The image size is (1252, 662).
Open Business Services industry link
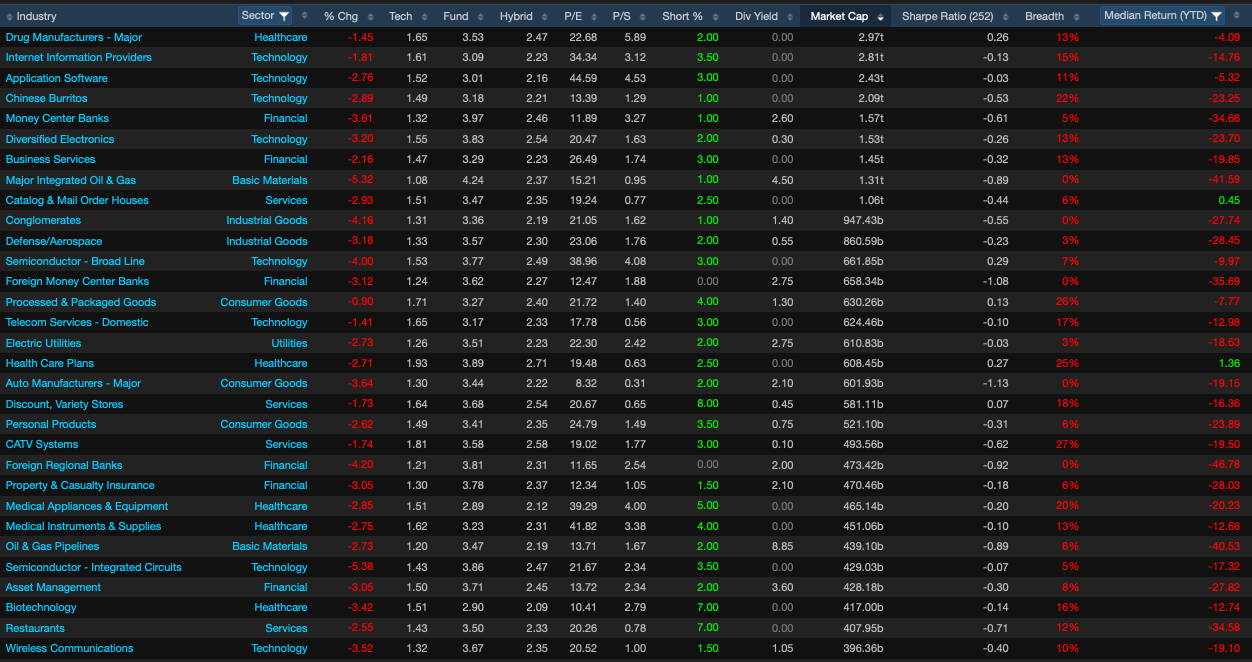tap(51, 159)
